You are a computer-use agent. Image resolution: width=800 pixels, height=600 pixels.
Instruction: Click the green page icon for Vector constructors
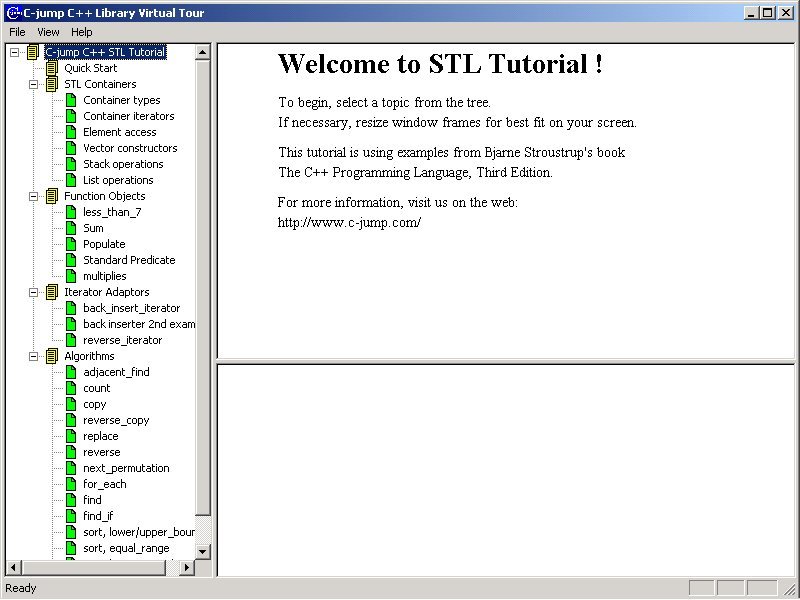coord(71,148)
